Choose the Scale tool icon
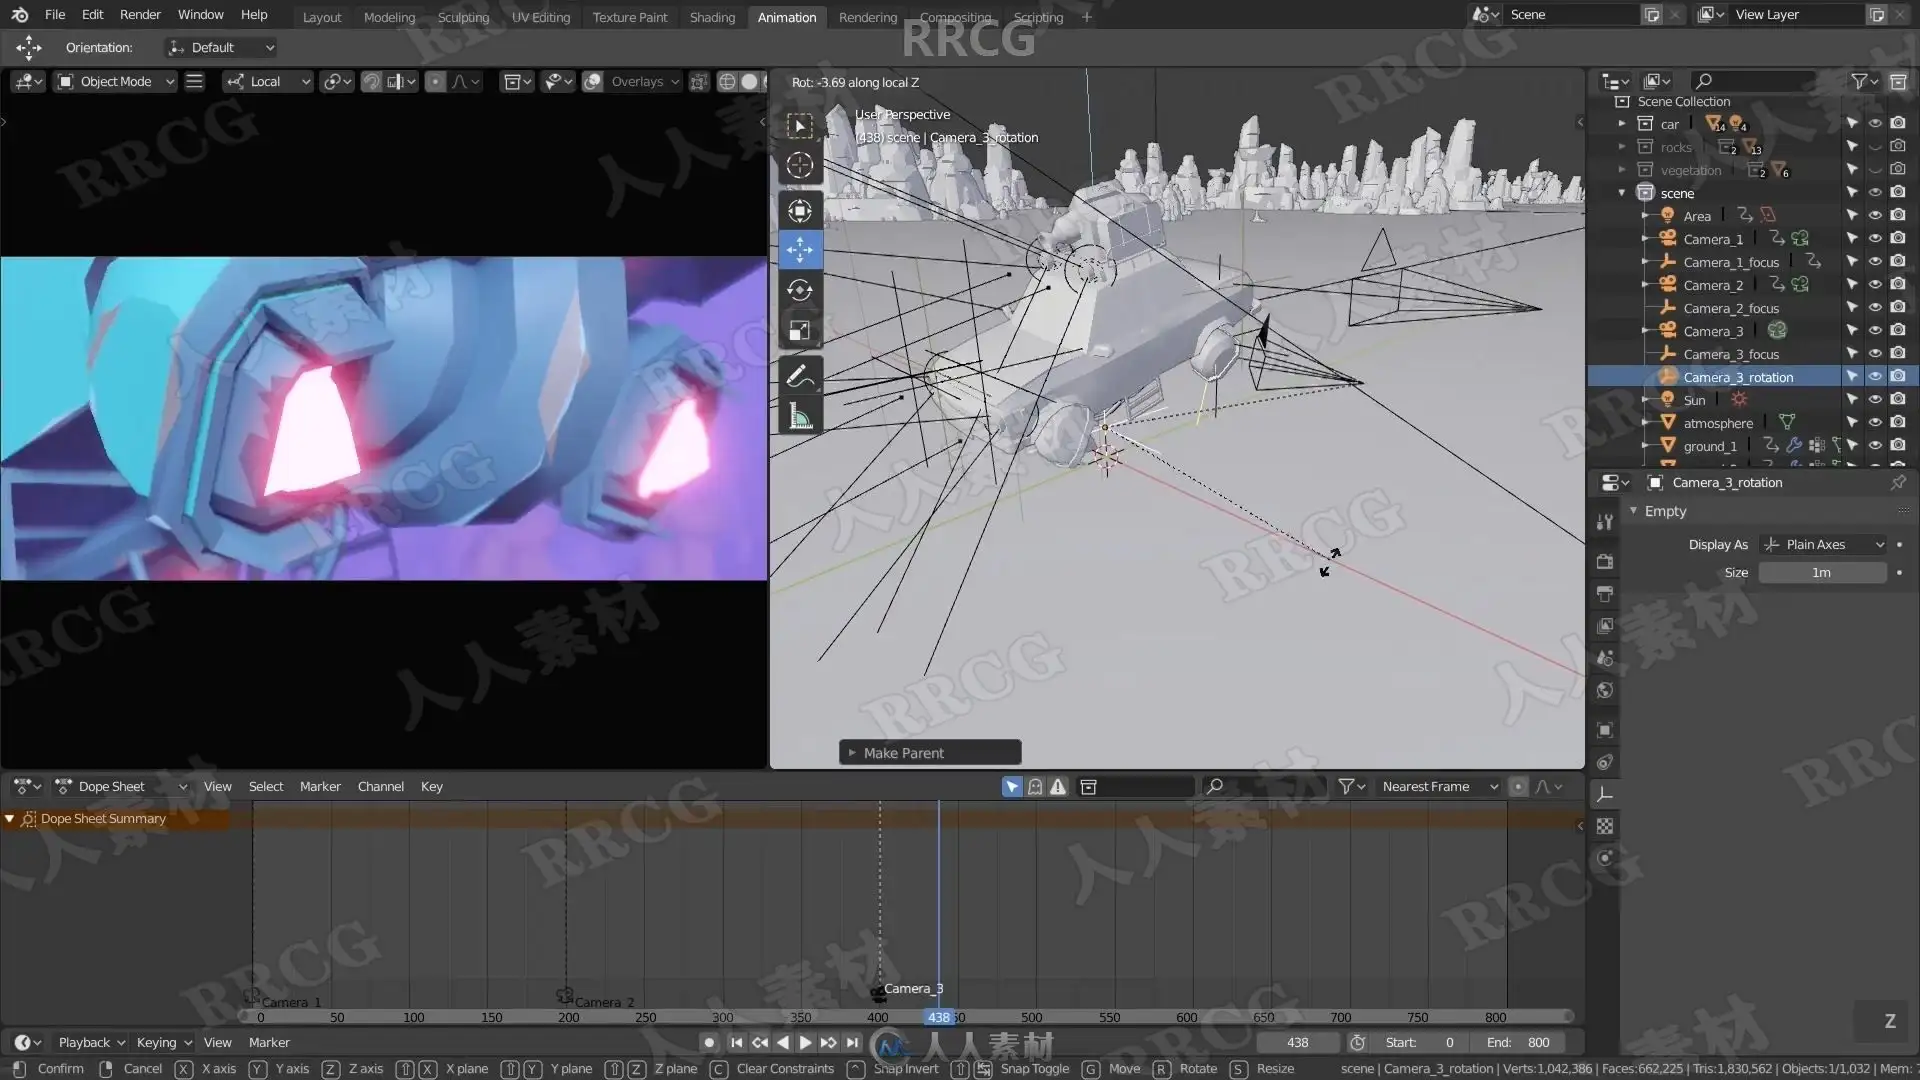Screen dimensions: 1920x1080 tap(799, 331)
